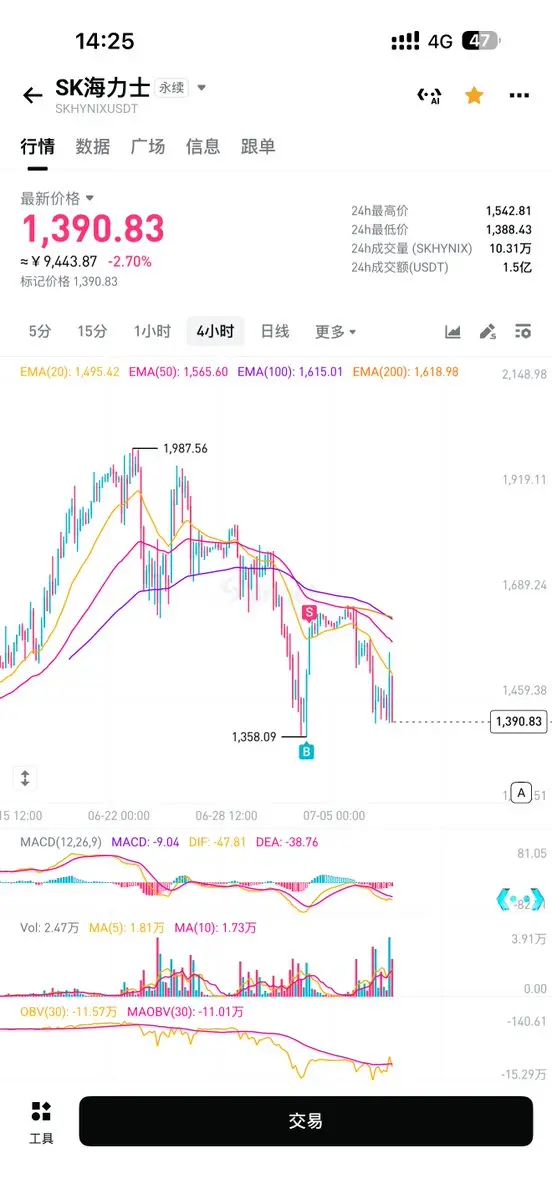Tap the black 交易 trade button
This screenshot has width=552, height=1199.
306,1121
